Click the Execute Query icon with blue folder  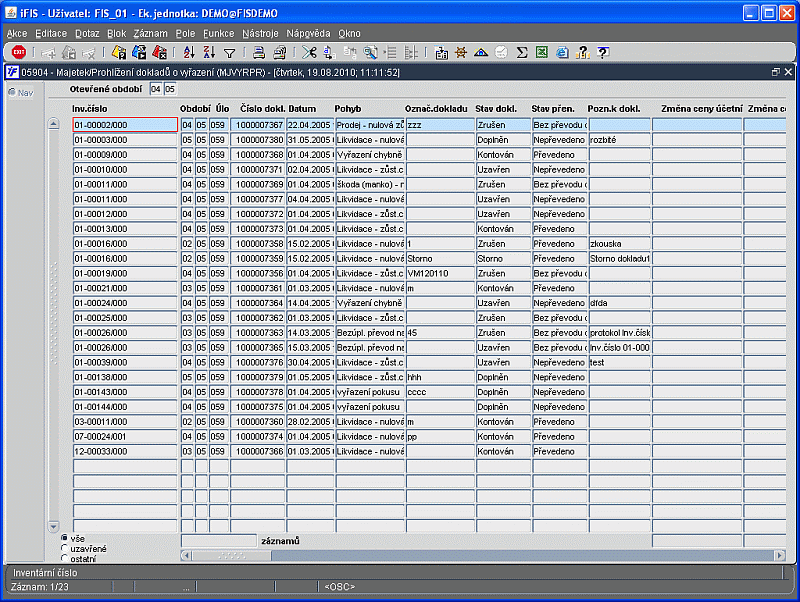[139, 52]
